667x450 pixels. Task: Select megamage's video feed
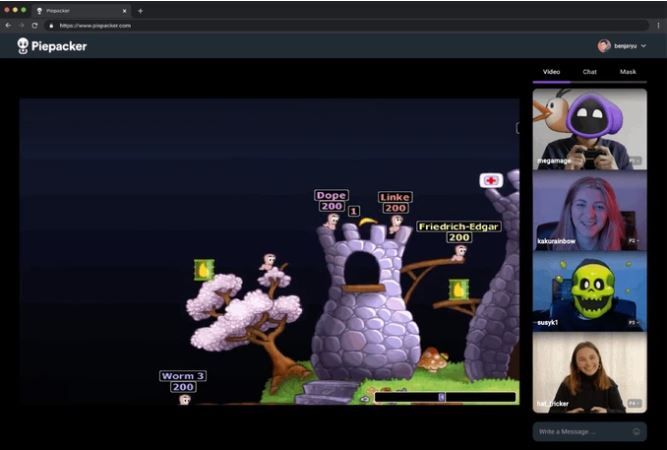(590, 129)
